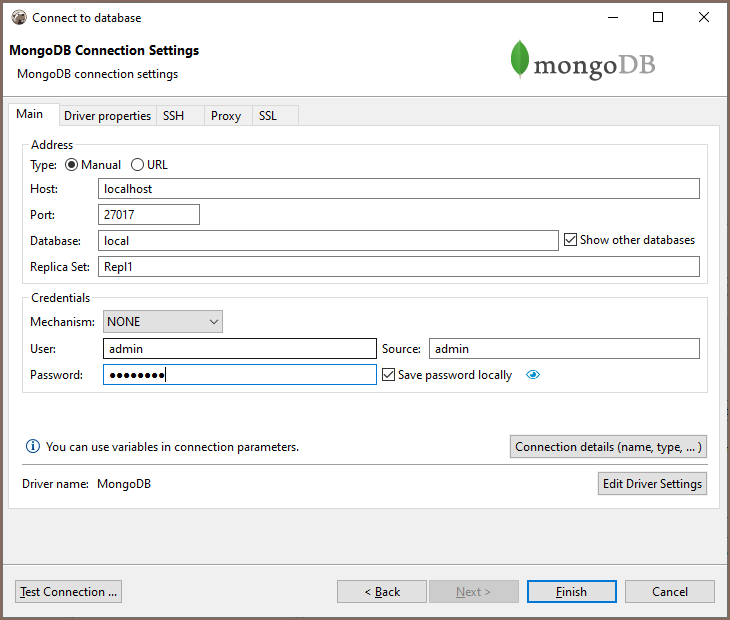Switch to the SSL tab
The image size is (730, 620).
[x=268, y=116]
